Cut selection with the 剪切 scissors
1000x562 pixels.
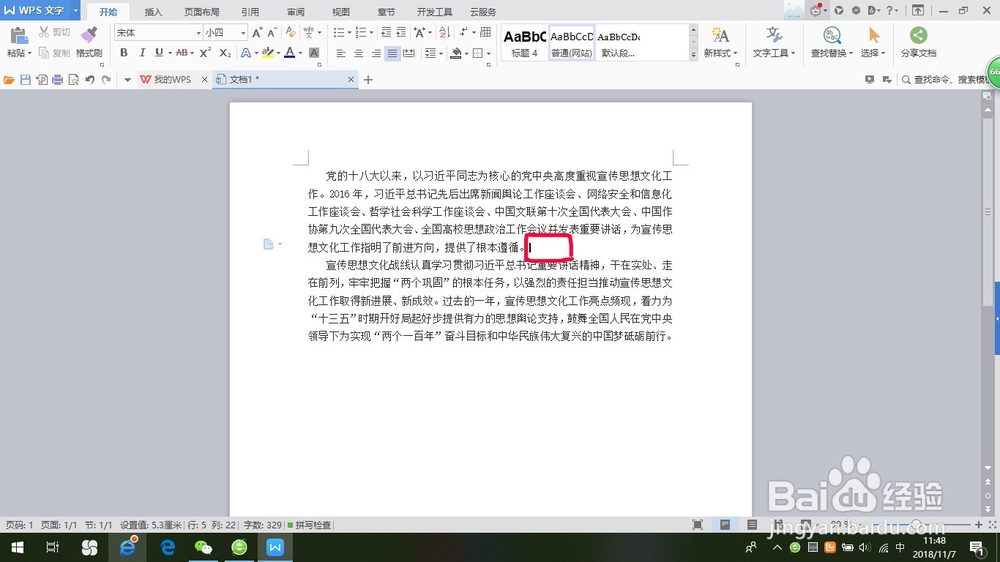point(54,32)
